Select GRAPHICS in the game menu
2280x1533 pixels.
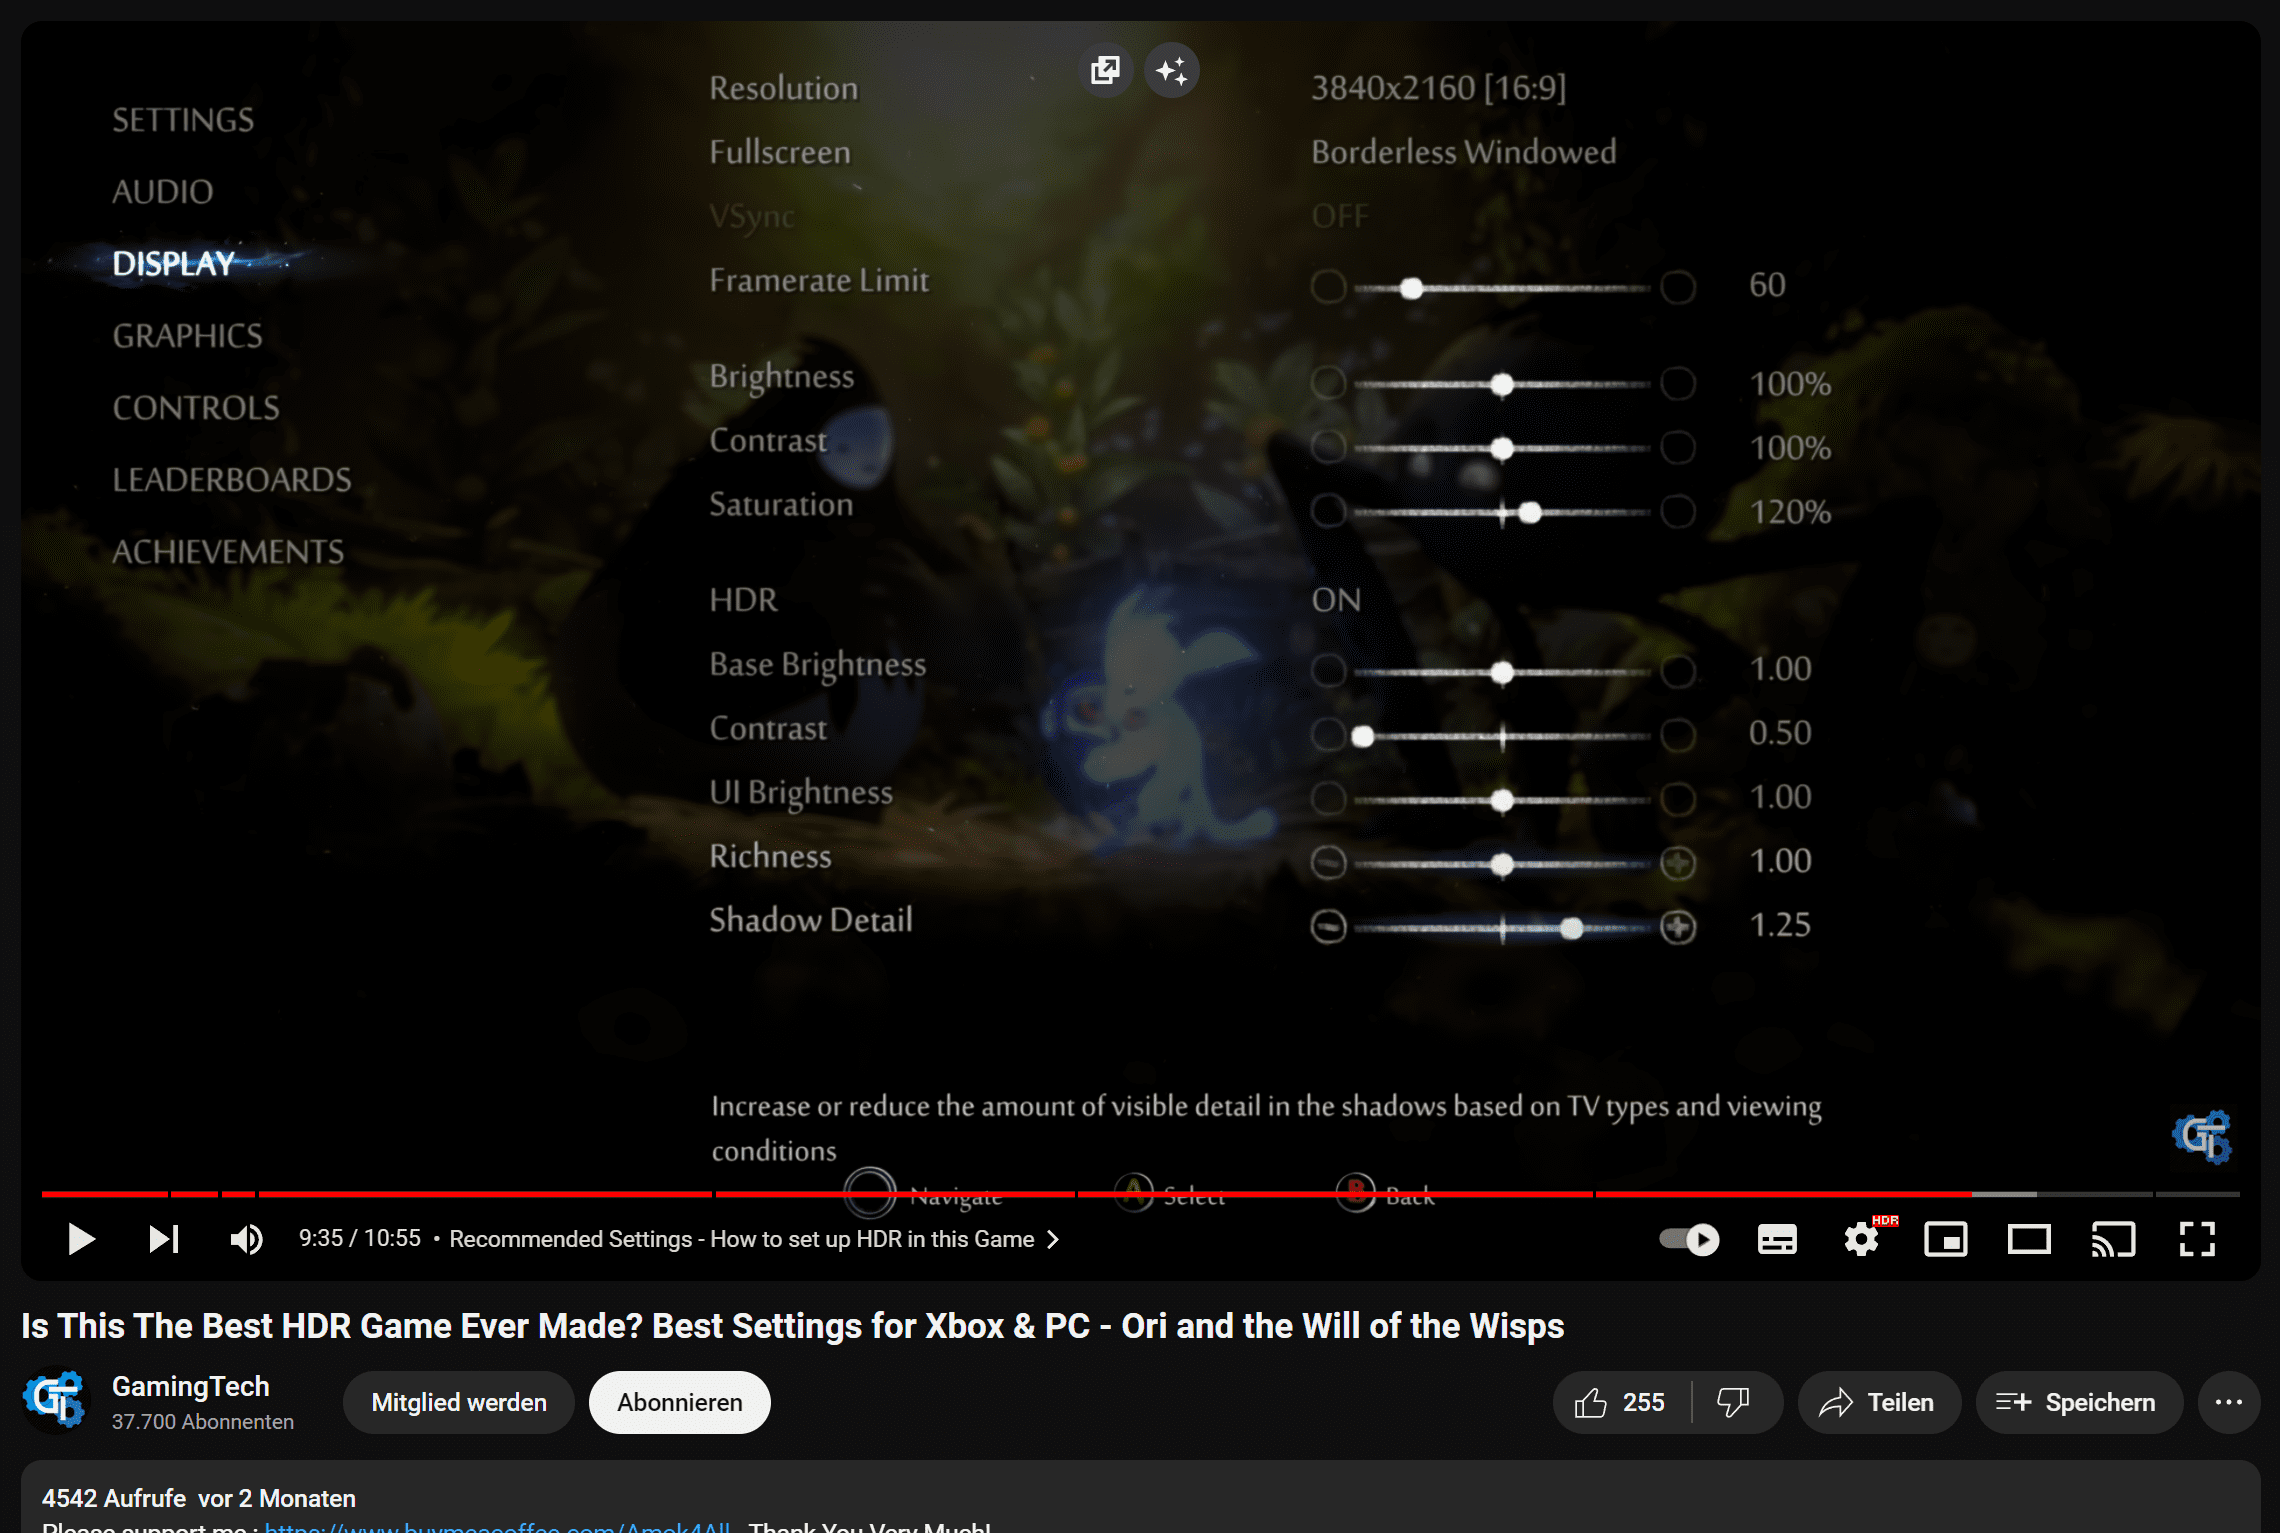point(187,336)
